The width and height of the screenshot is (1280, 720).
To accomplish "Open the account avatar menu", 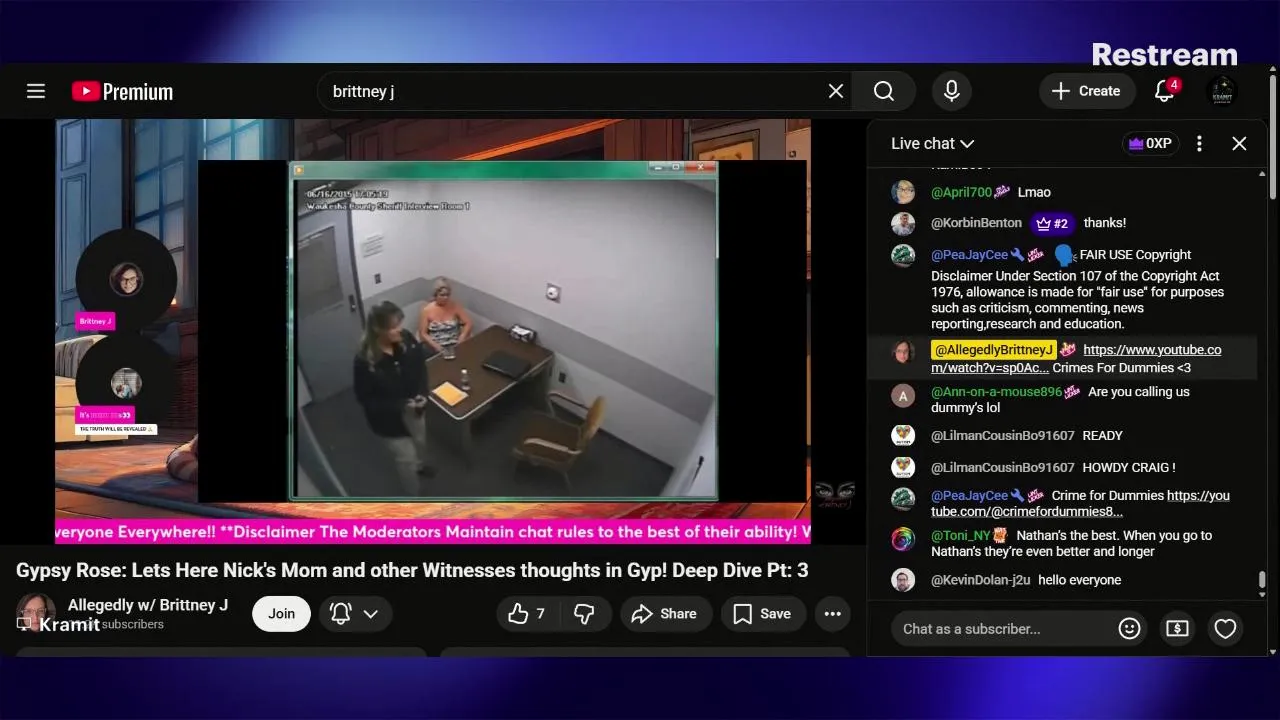I will tap(1222, 91).
